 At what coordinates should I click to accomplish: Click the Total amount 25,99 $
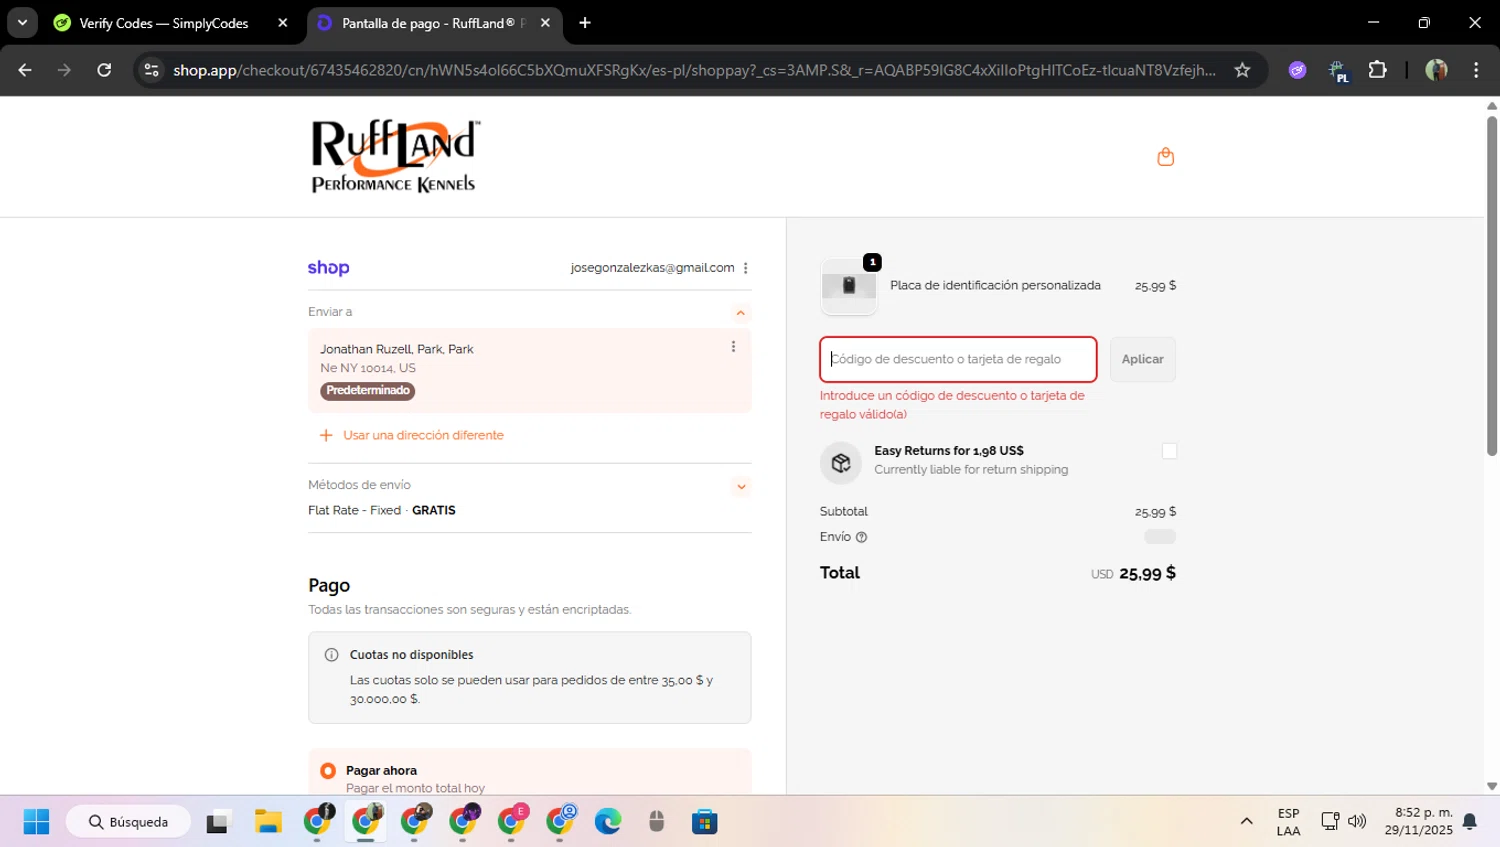pos(1147,574)
